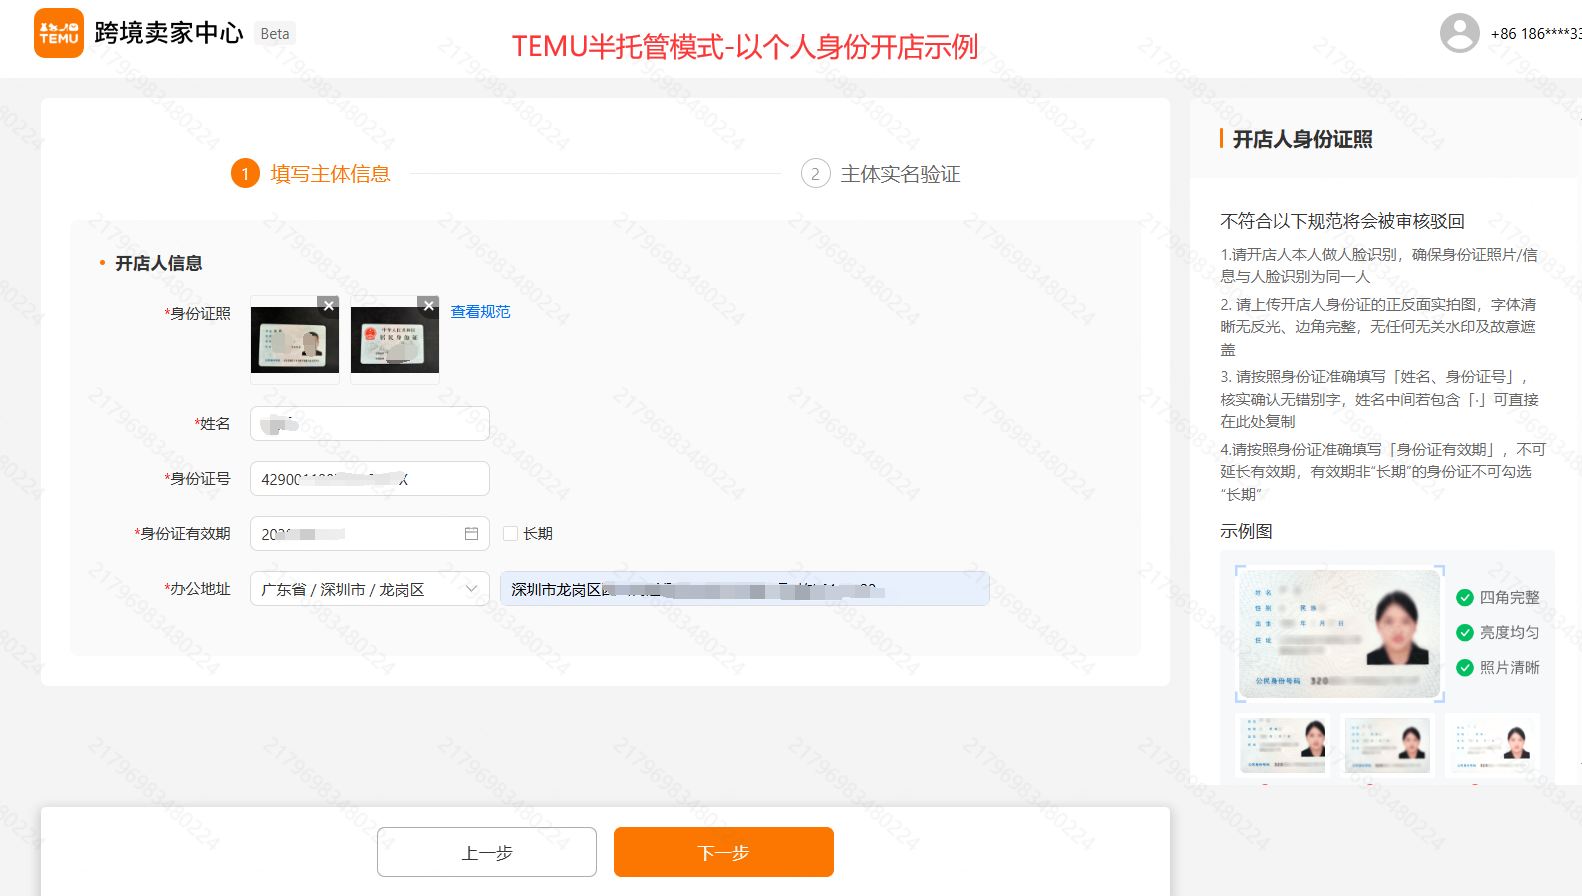Image resolution: width=1582 pixels, height=896 pixels.
Task: Click the 下一步 button
Action: (724, 852)
